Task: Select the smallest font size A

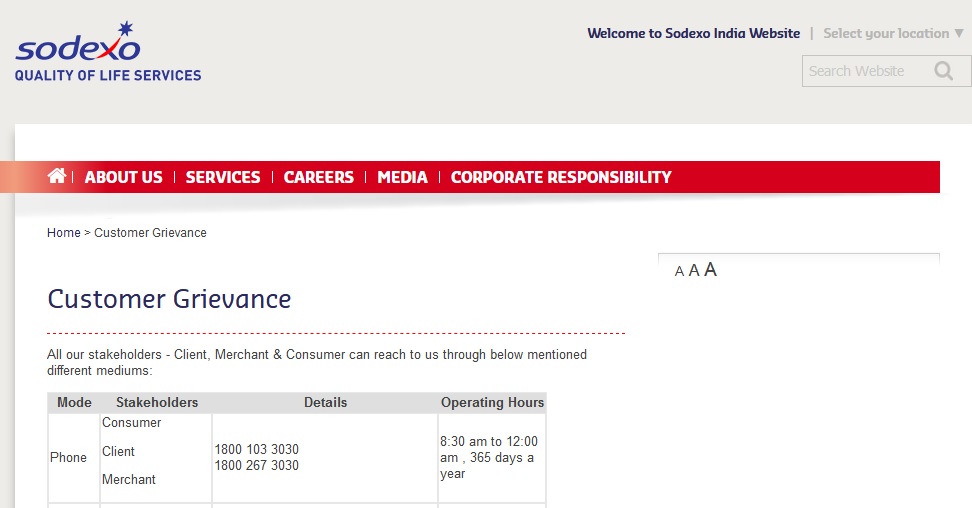Action: 679,271
